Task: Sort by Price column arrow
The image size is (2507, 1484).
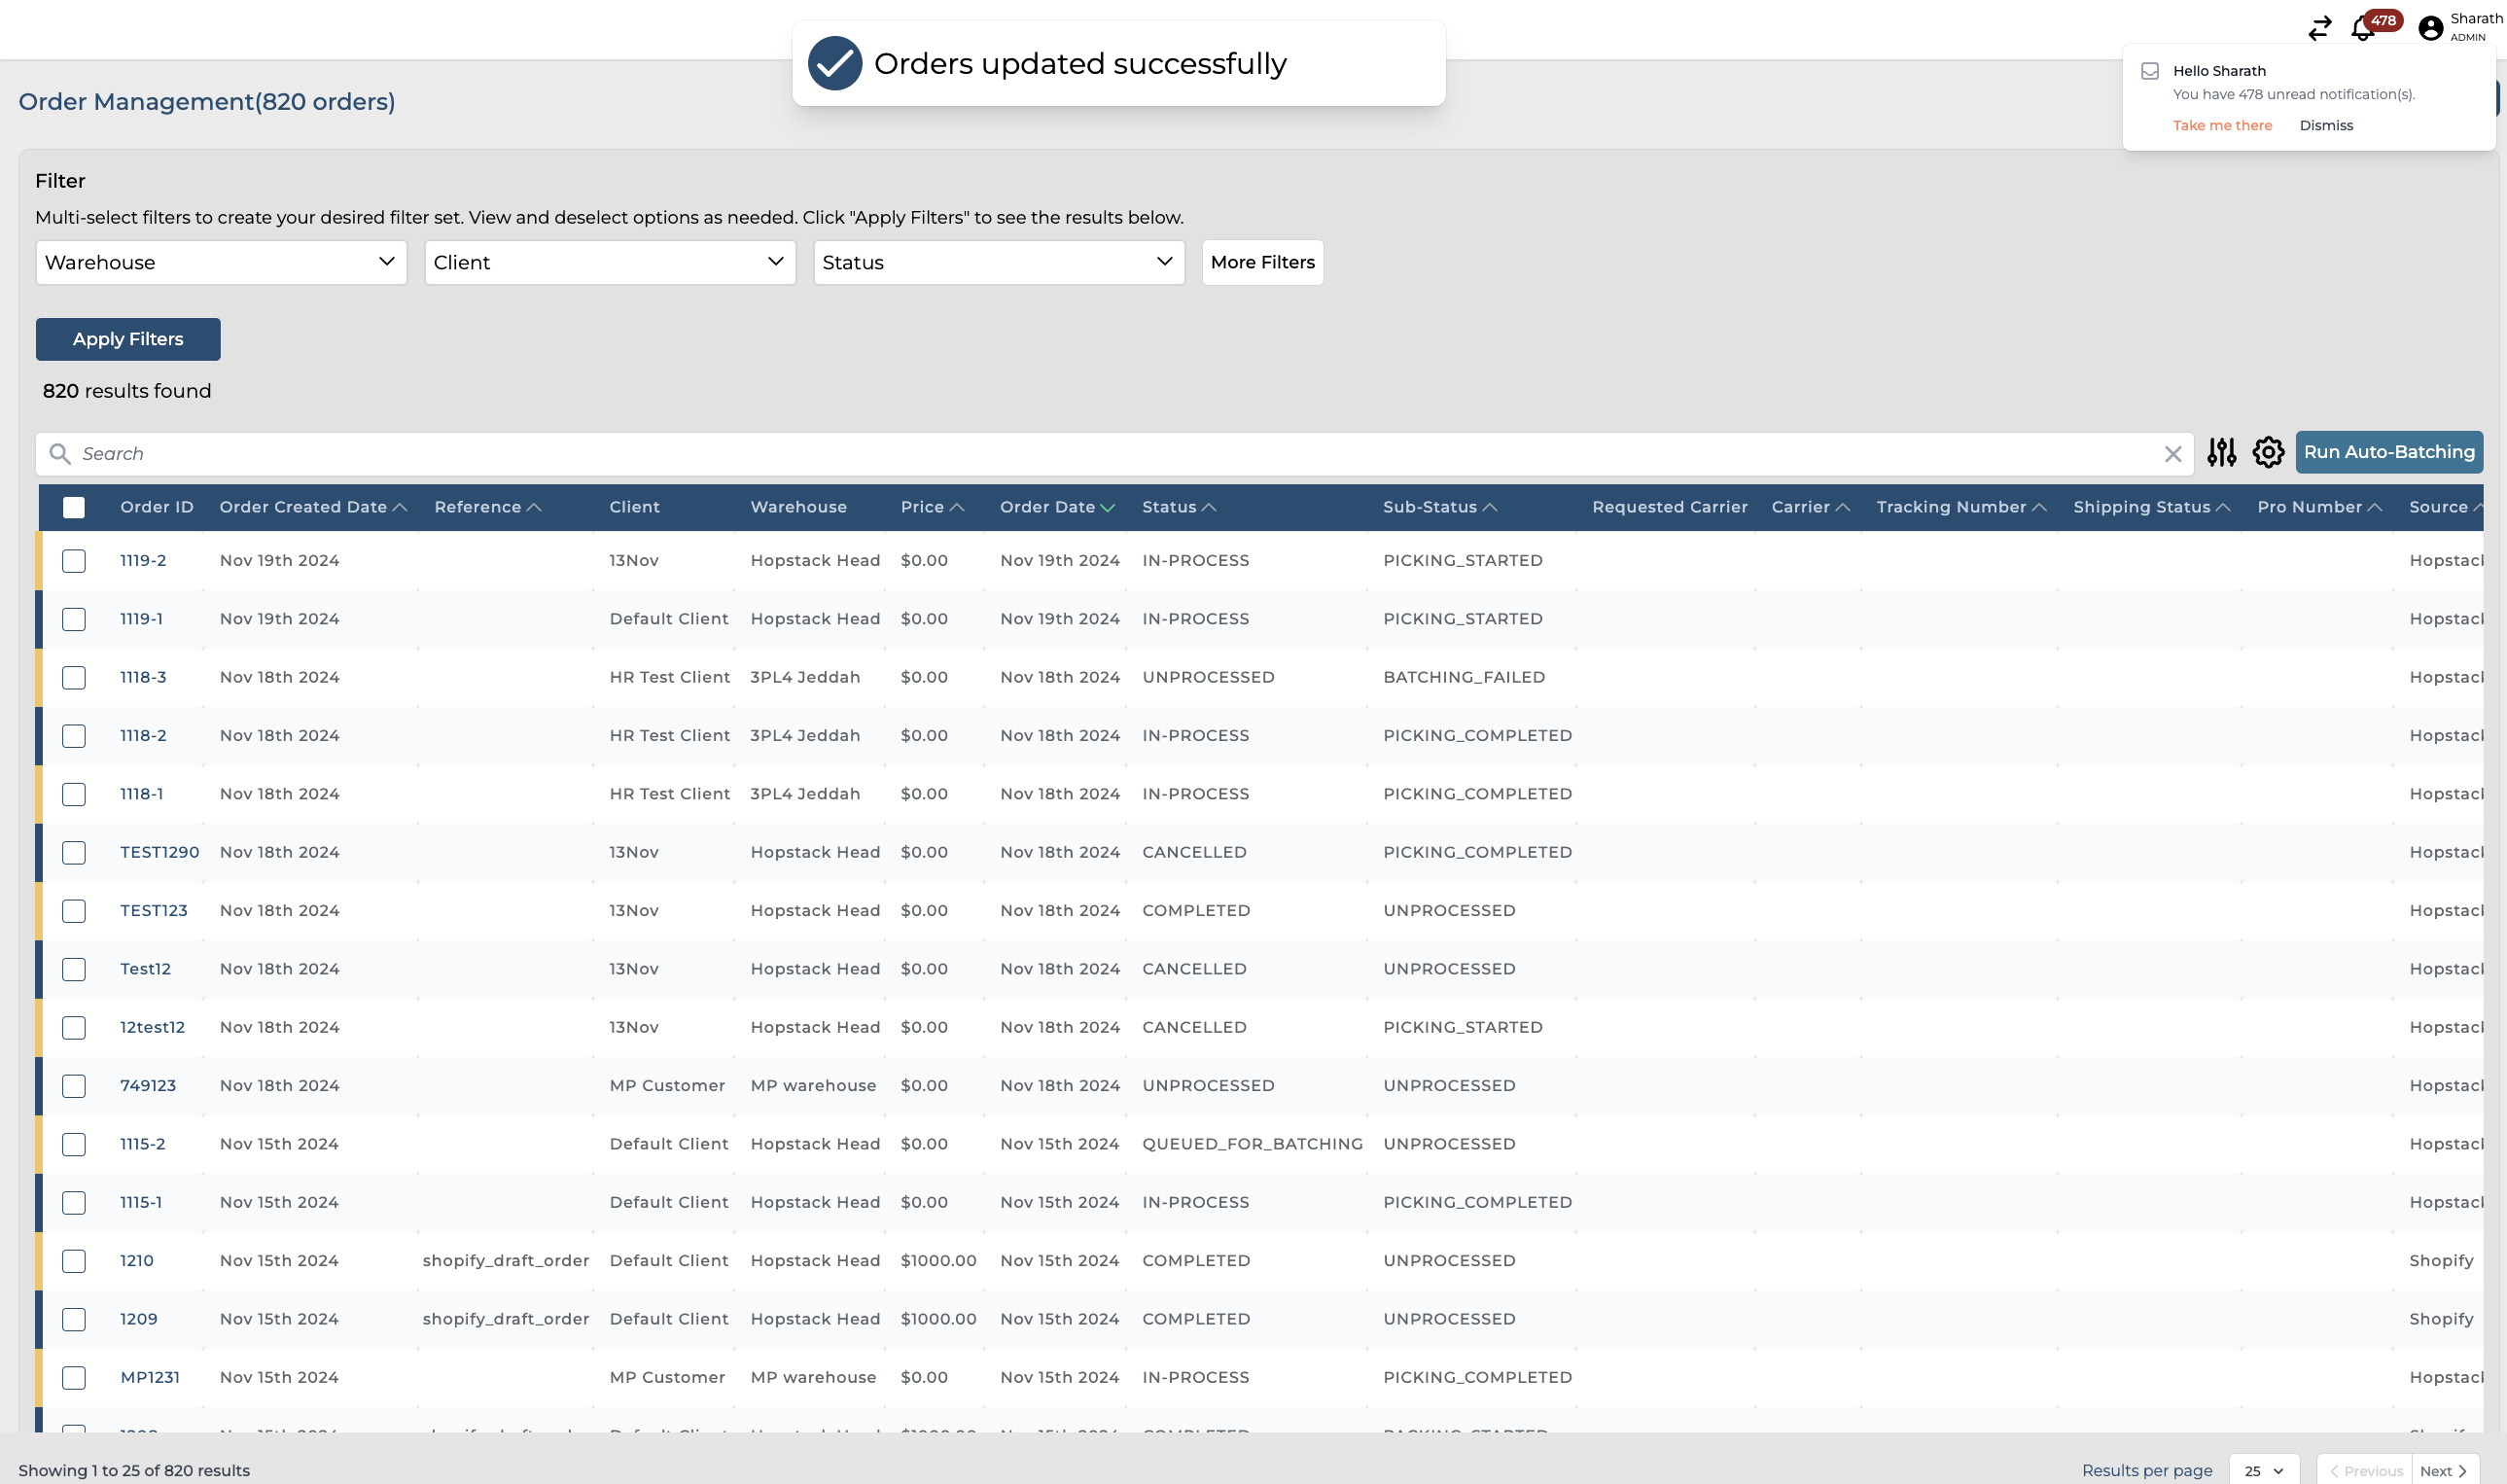Action: coord(956,508)
